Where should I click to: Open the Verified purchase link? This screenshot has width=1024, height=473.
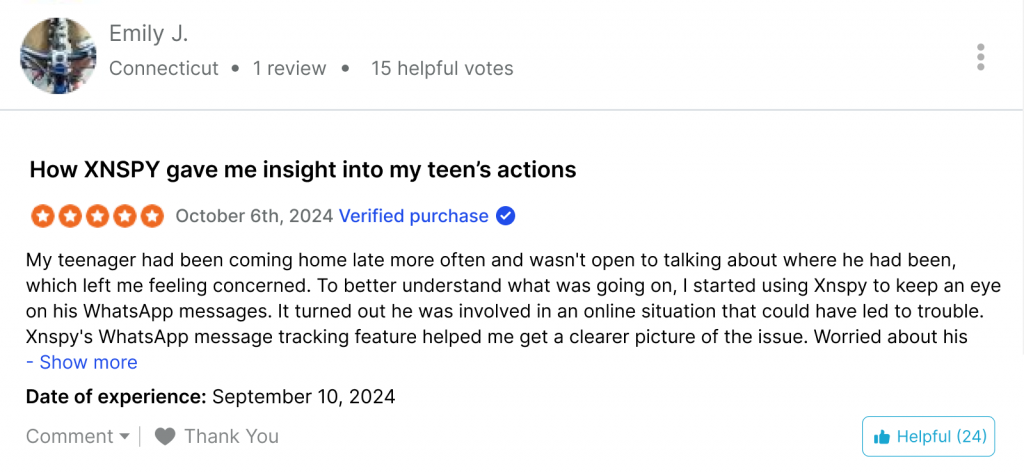point(413,216)
